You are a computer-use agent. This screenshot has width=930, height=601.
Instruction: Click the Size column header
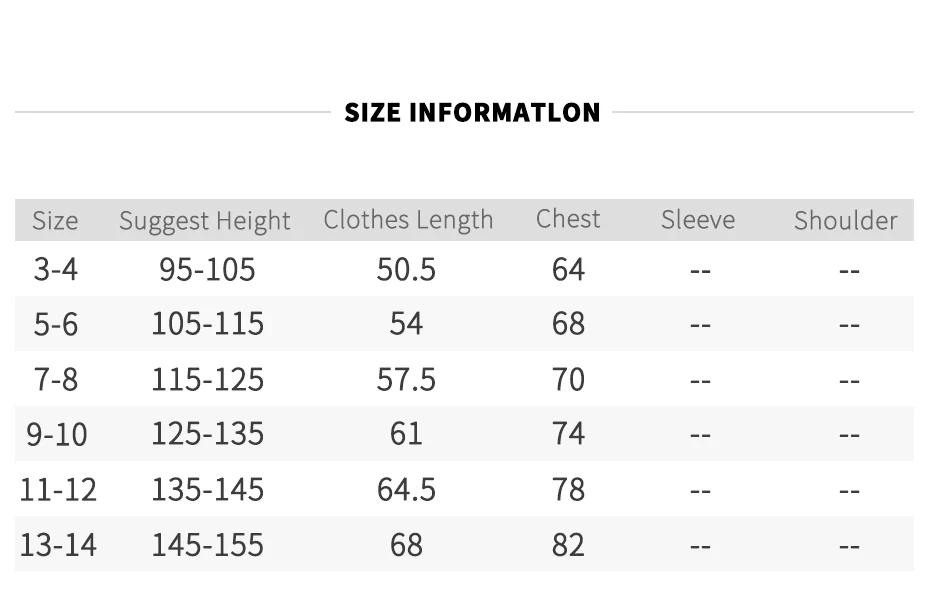(55, 221)
